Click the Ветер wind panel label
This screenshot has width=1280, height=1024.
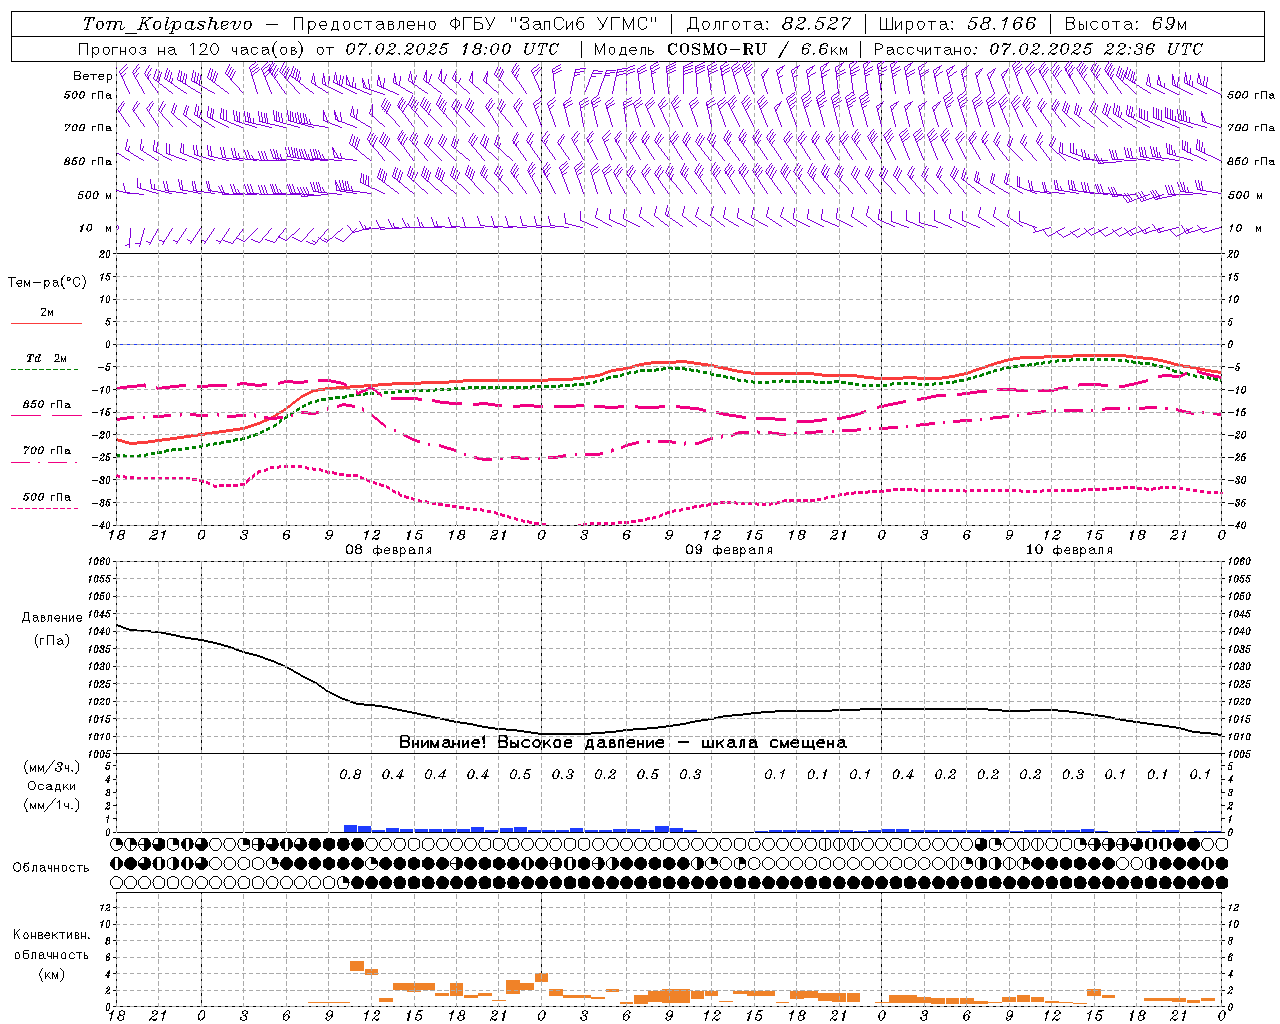(93, 76)
